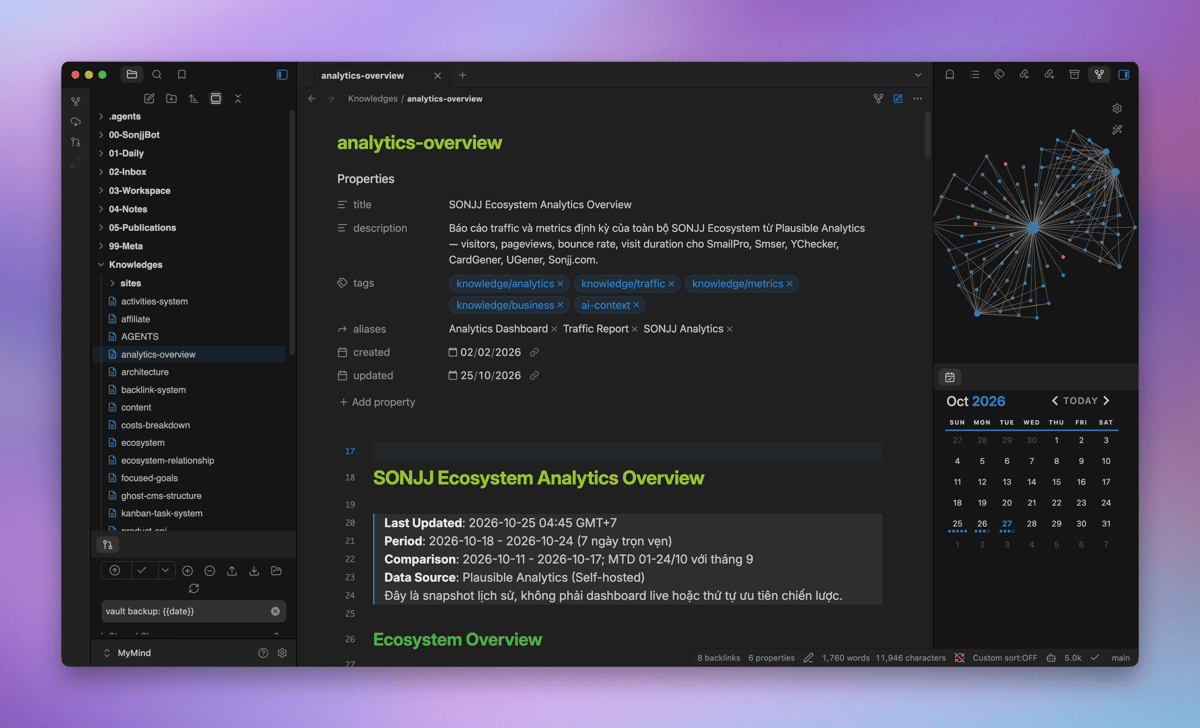Screen dimensions: 1200x728
Task: Expand the 00-SonjjBot folder
Action: pyautogui.click(x=101, y=135)
